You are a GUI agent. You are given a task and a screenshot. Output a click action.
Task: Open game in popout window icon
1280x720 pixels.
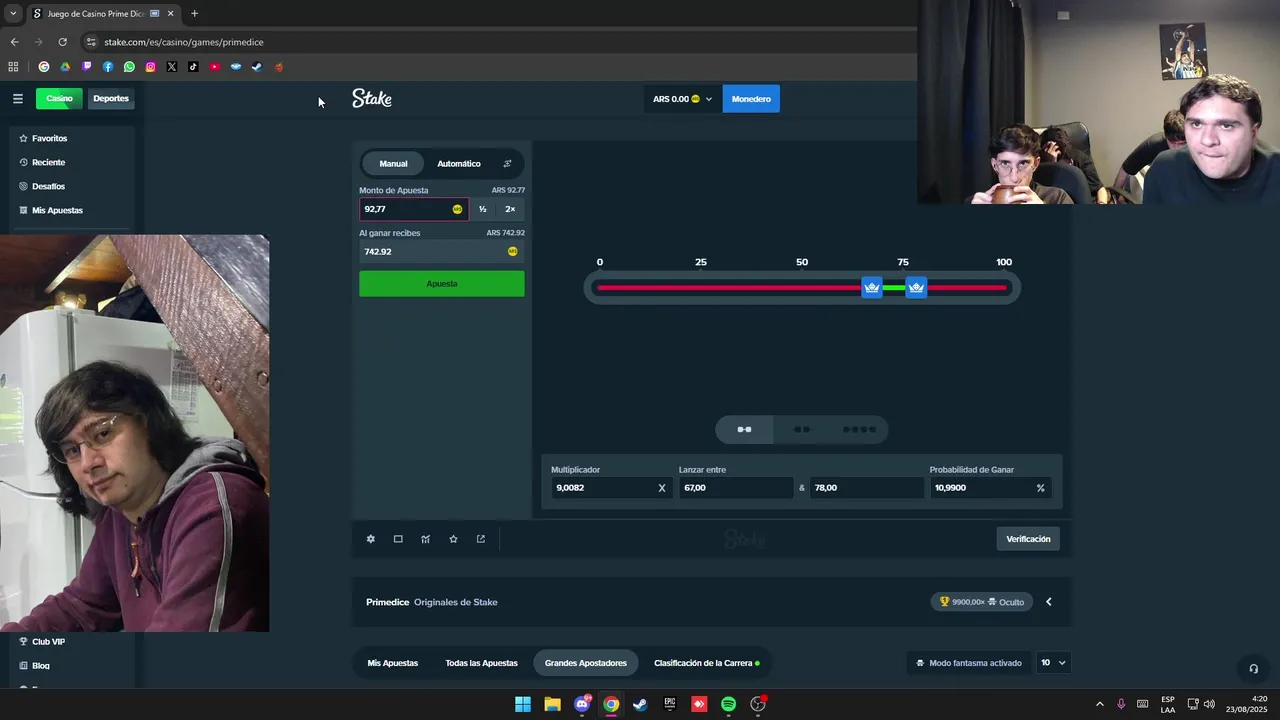coord(481,539)
